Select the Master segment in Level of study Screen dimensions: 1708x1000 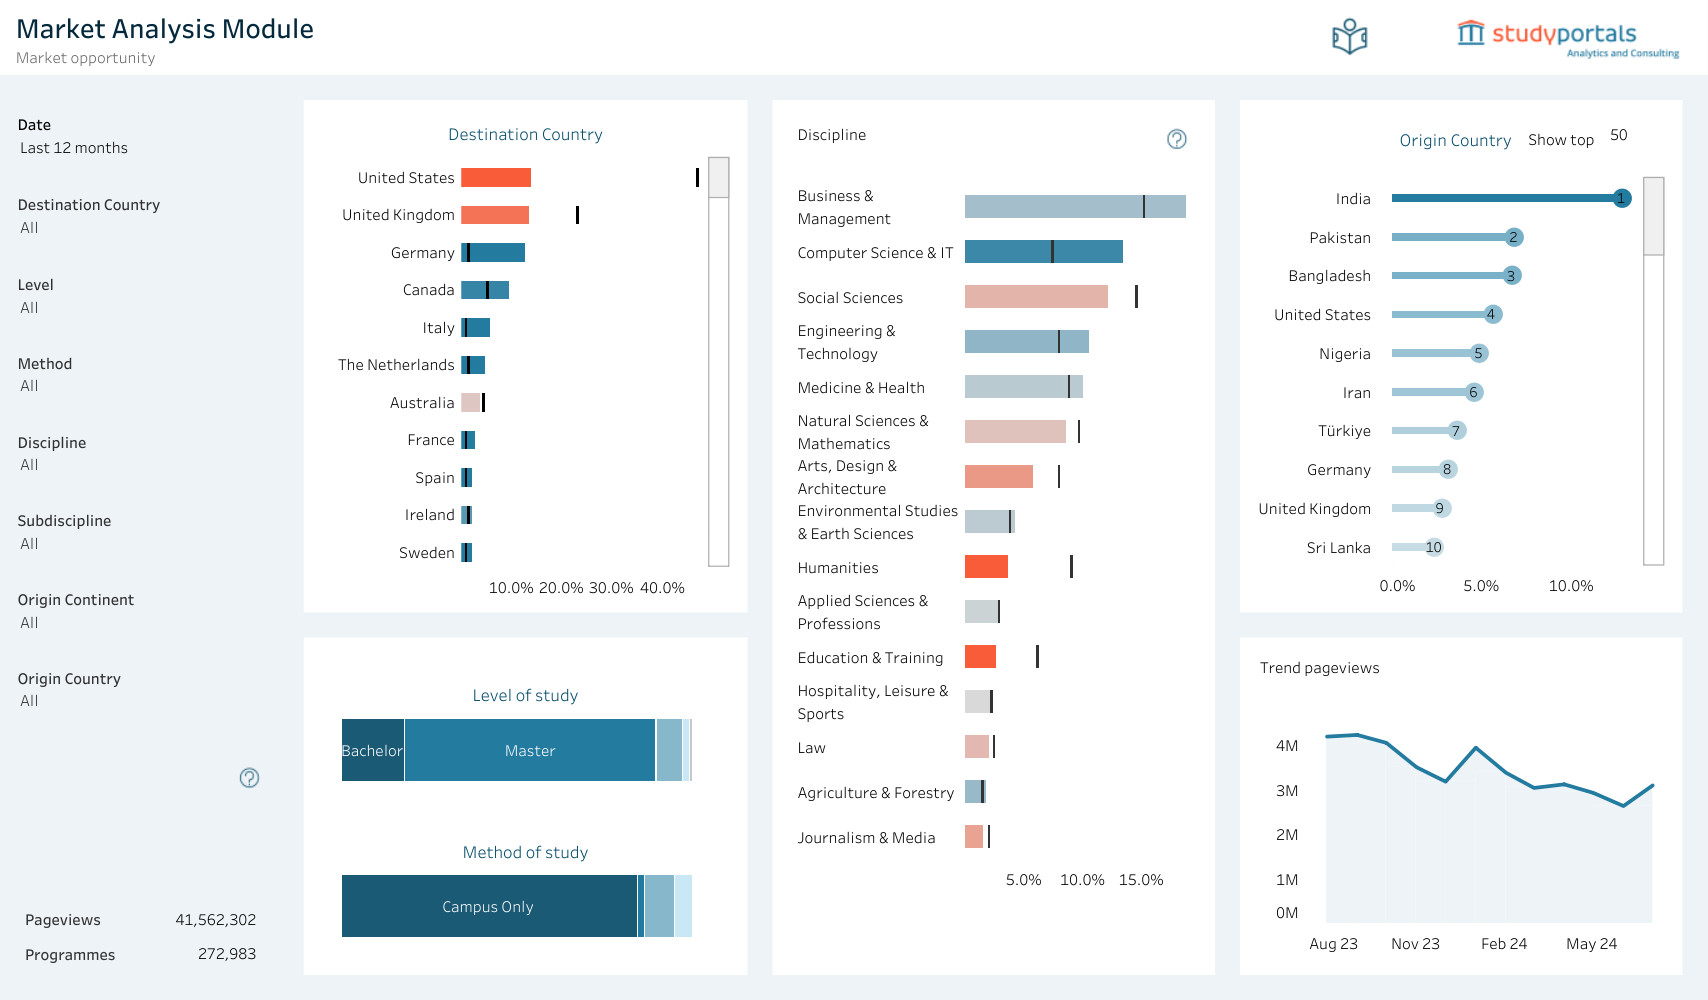[530, 750]
